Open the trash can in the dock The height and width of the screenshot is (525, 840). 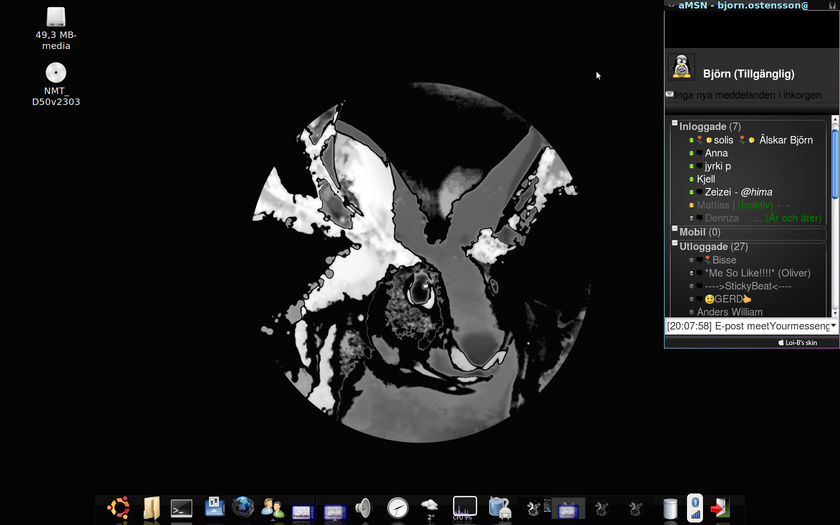coord(670,509)
